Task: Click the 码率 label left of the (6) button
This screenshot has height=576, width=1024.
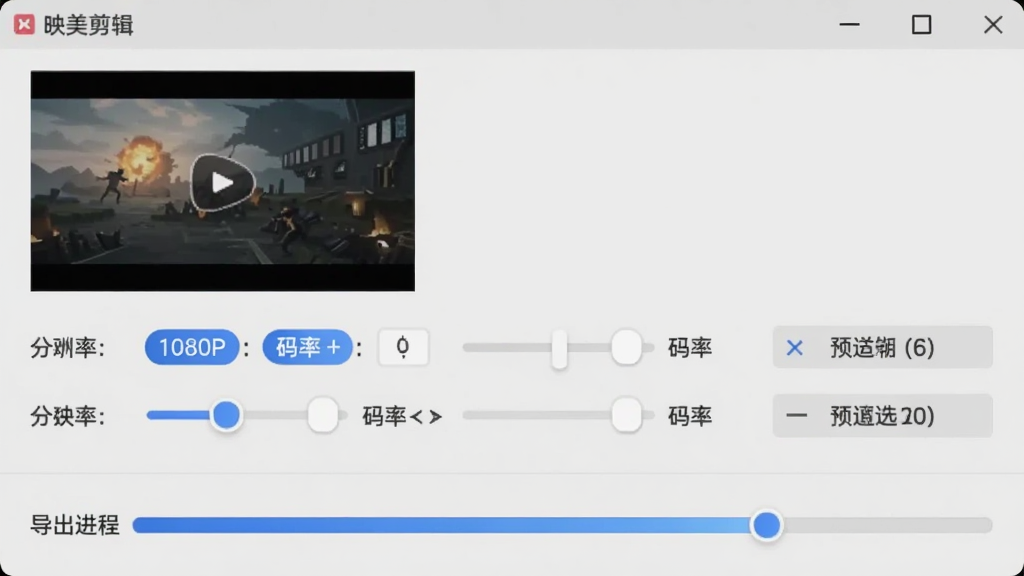Action: pos(690,348)
